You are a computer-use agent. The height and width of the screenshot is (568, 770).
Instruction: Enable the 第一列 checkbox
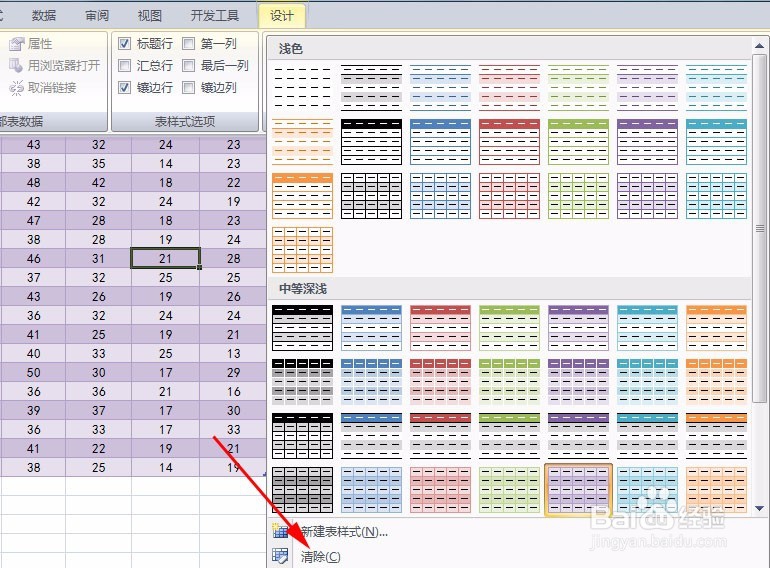tap(188, 44)
